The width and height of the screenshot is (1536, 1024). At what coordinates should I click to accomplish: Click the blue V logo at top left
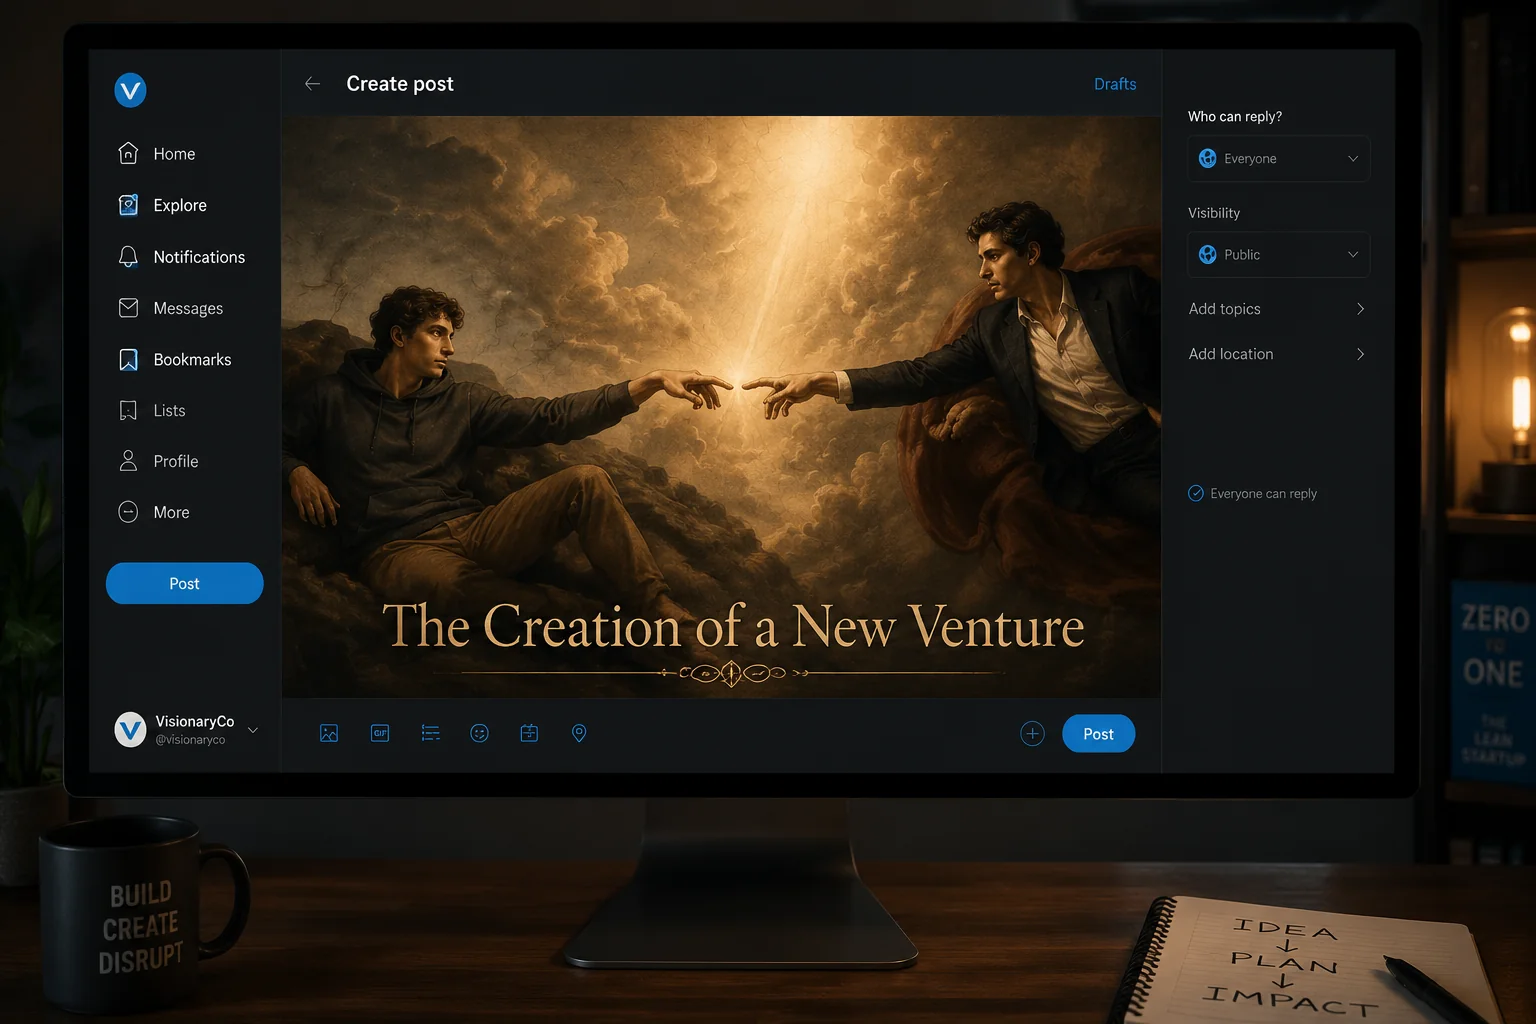131,90
